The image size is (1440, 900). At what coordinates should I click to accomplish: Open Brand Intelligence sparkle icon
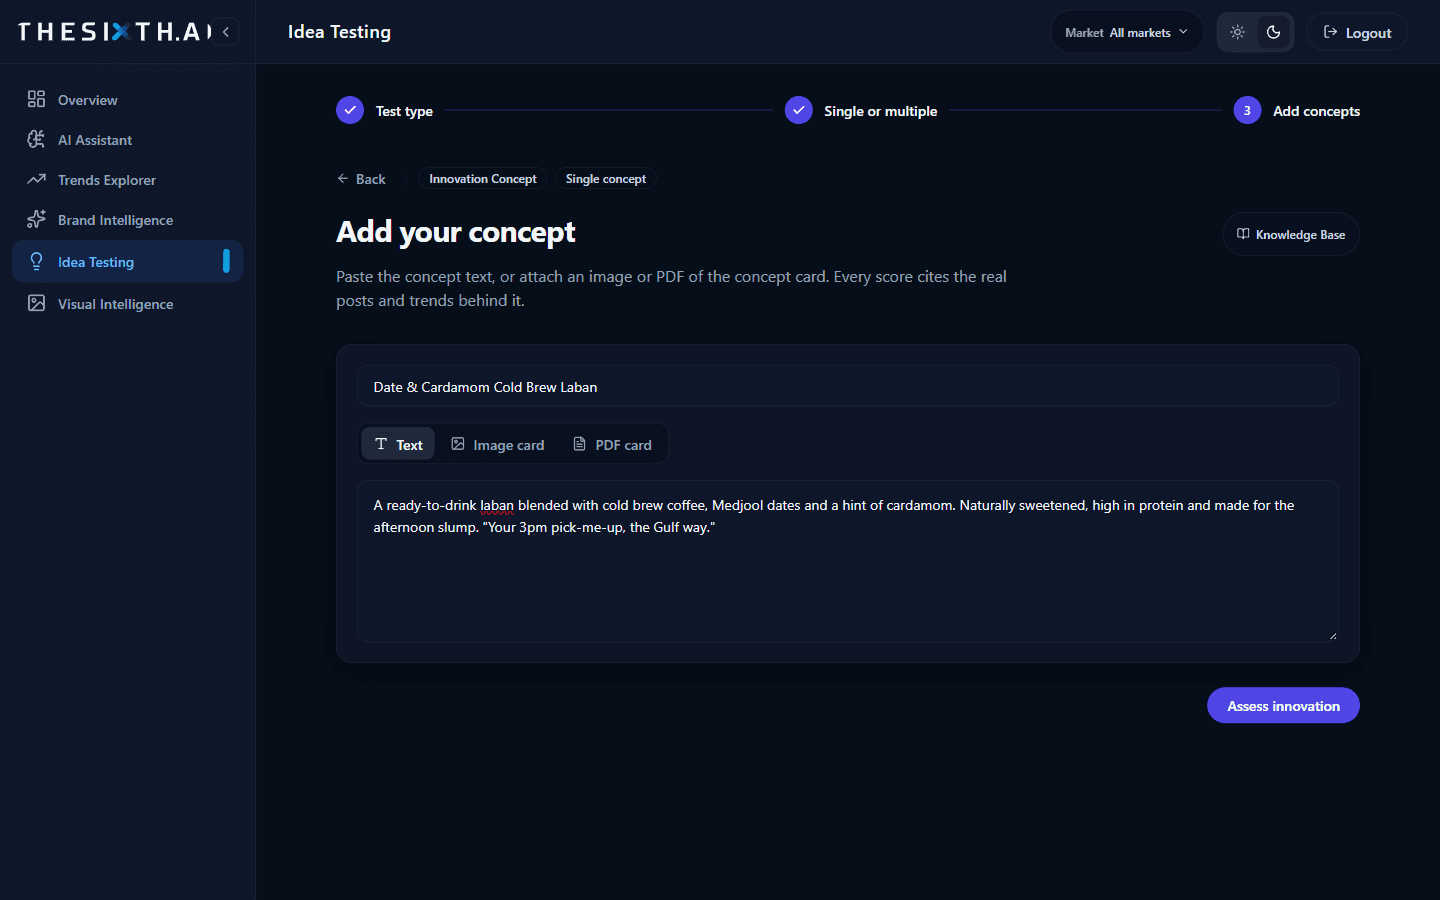point(36,219)
